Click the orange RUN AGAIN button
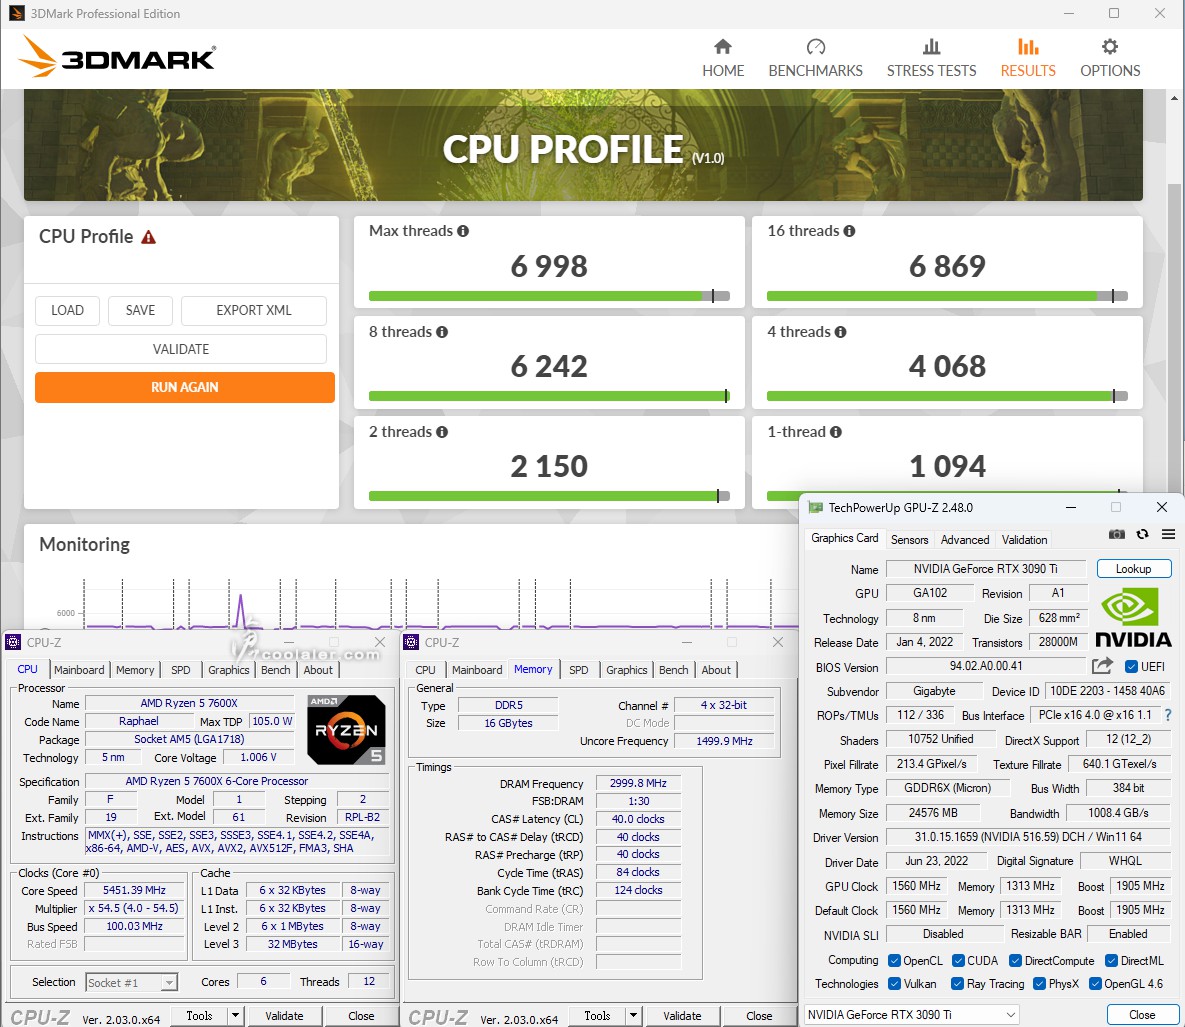Screen dimensions: 1185x1027 (184, 387)
